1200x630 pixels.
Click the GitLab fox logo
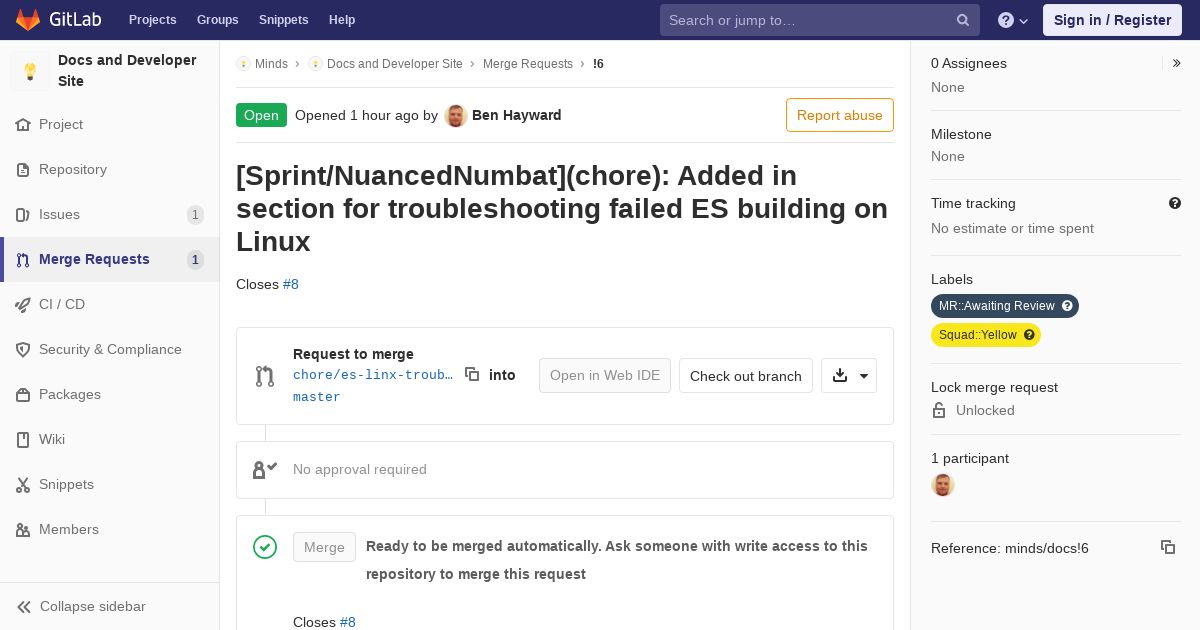tap(28, 19)
